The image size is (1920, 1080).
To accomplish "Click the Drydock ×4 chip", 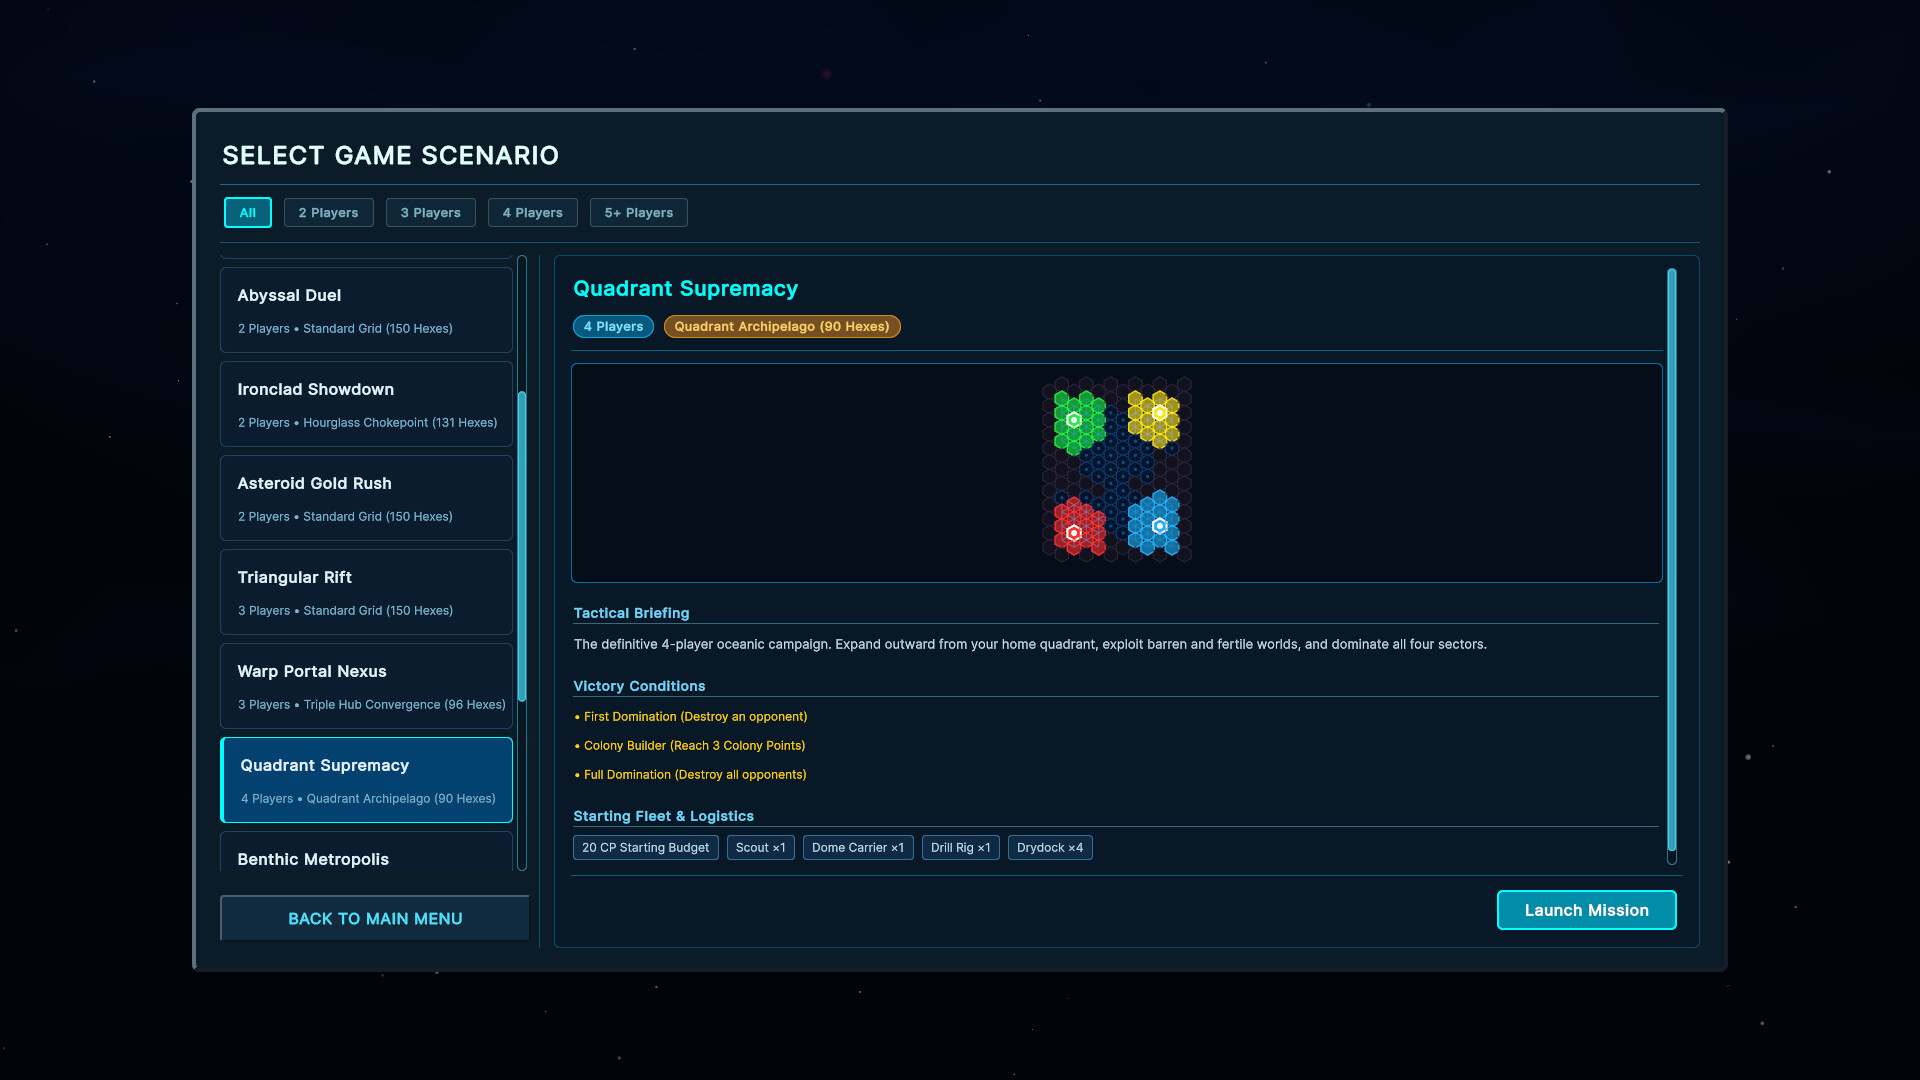I will 1050,847.
